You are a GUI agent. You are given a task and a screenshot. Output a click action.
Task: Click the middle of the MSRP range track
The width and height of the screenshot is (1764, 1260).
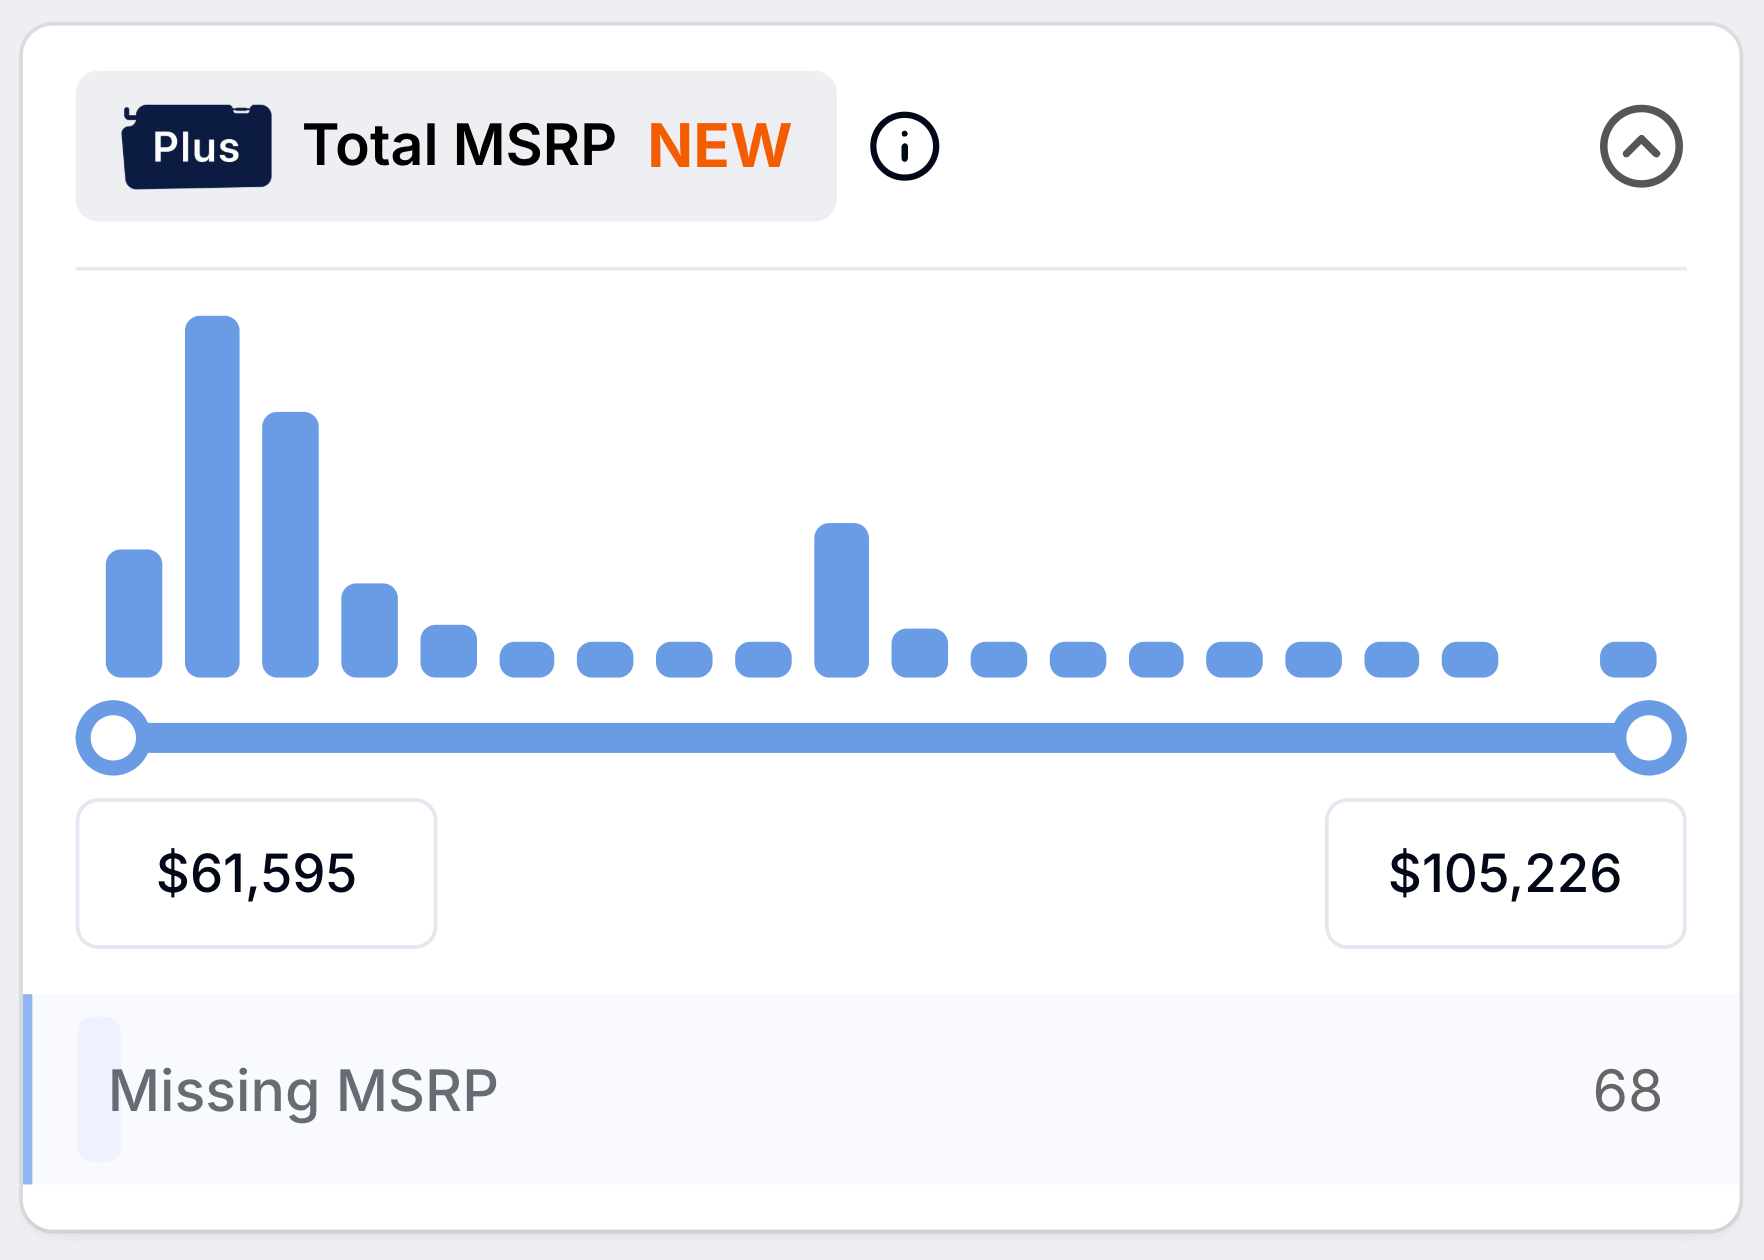[881, 738]
